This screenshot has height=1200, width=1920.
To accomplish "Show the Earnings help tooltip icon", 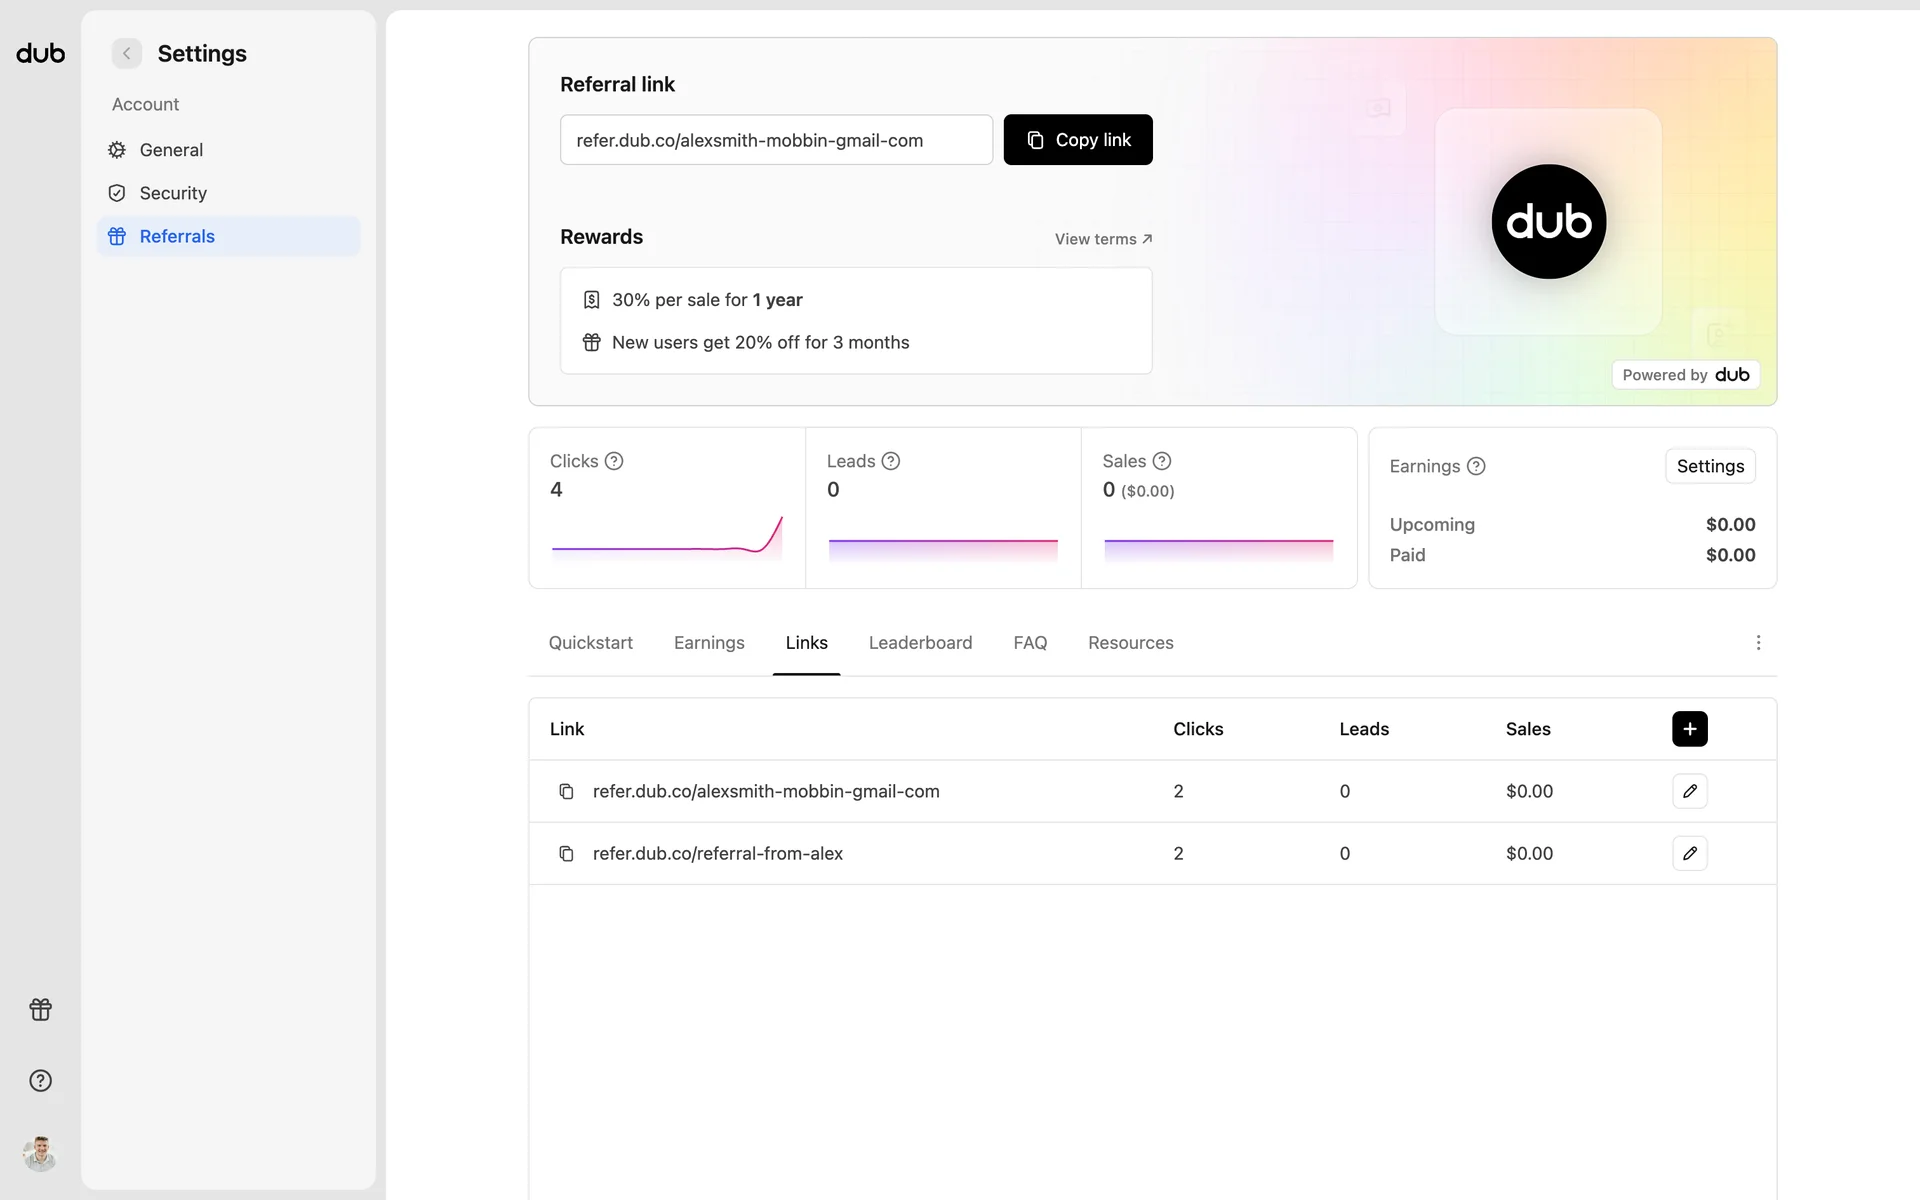I will coord(1476,466).
